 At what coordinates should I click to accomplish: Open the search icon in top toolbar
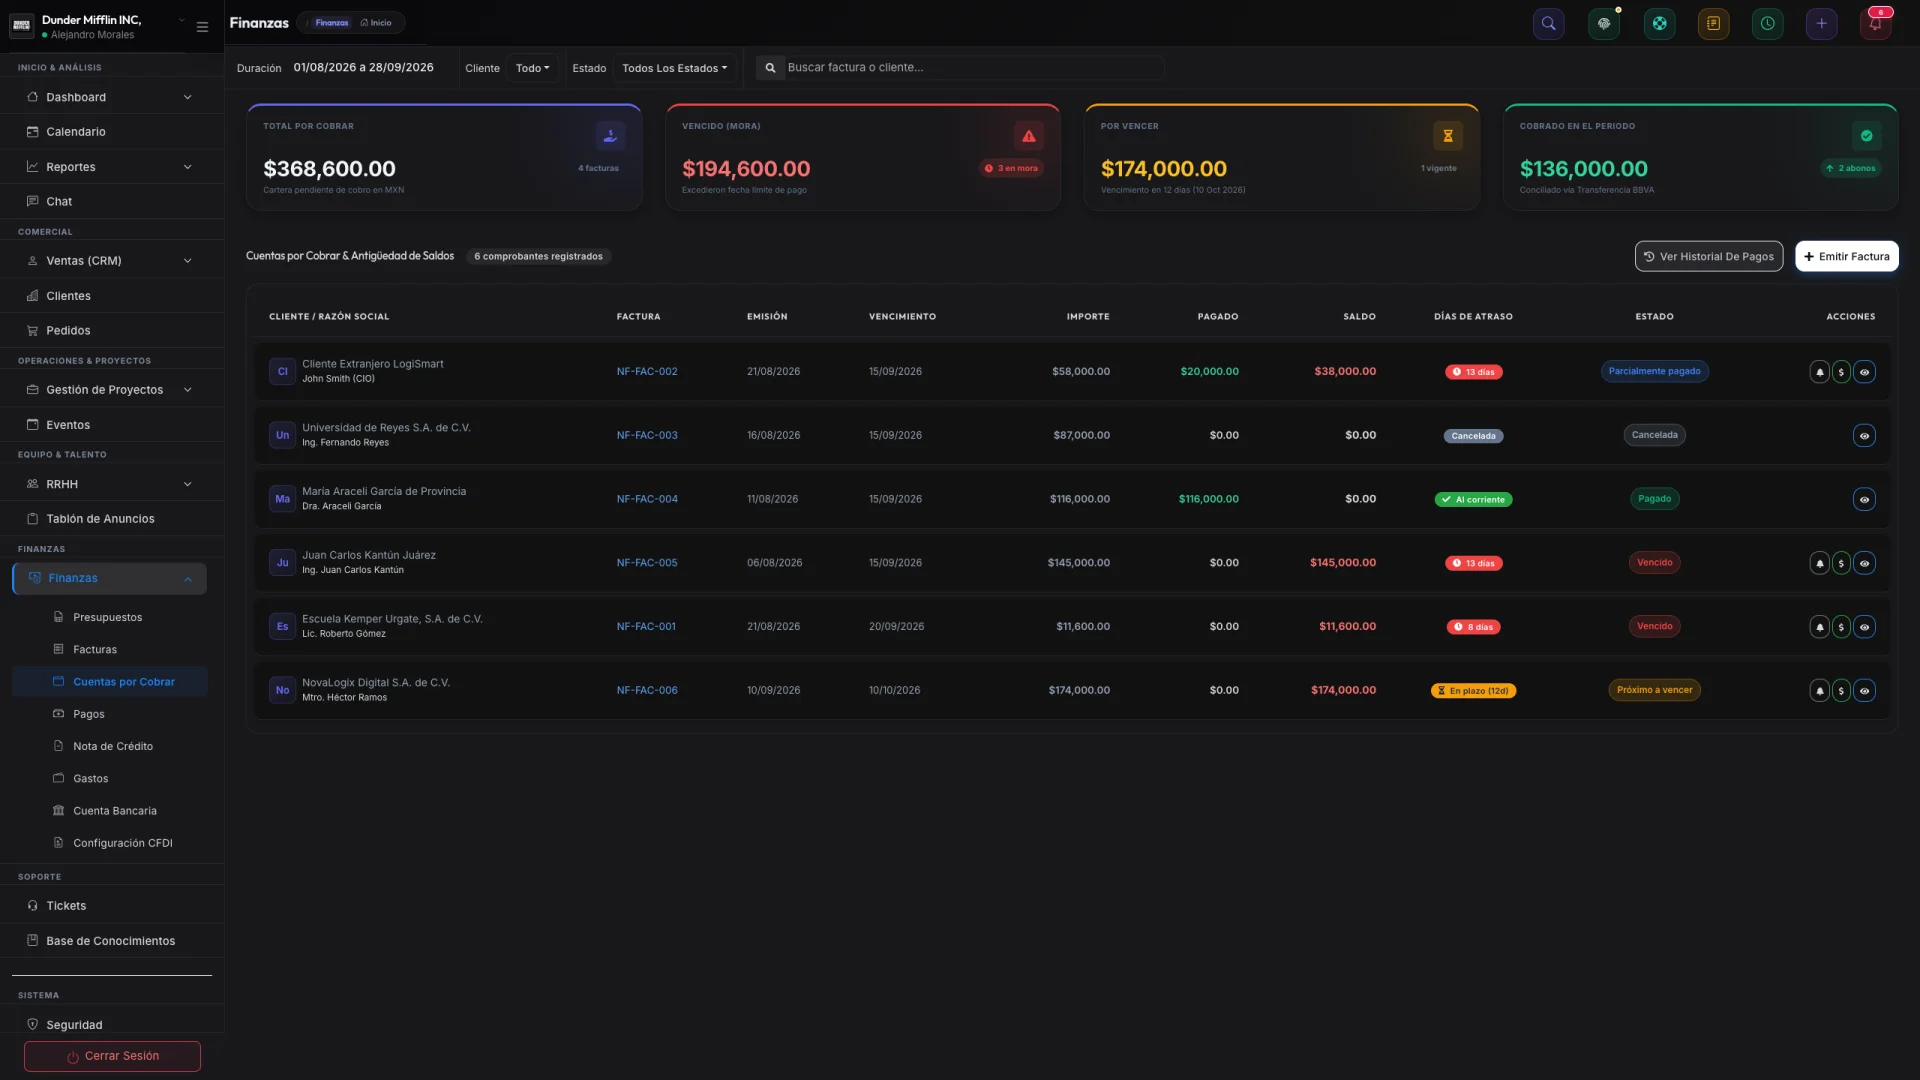[1548, 24]
